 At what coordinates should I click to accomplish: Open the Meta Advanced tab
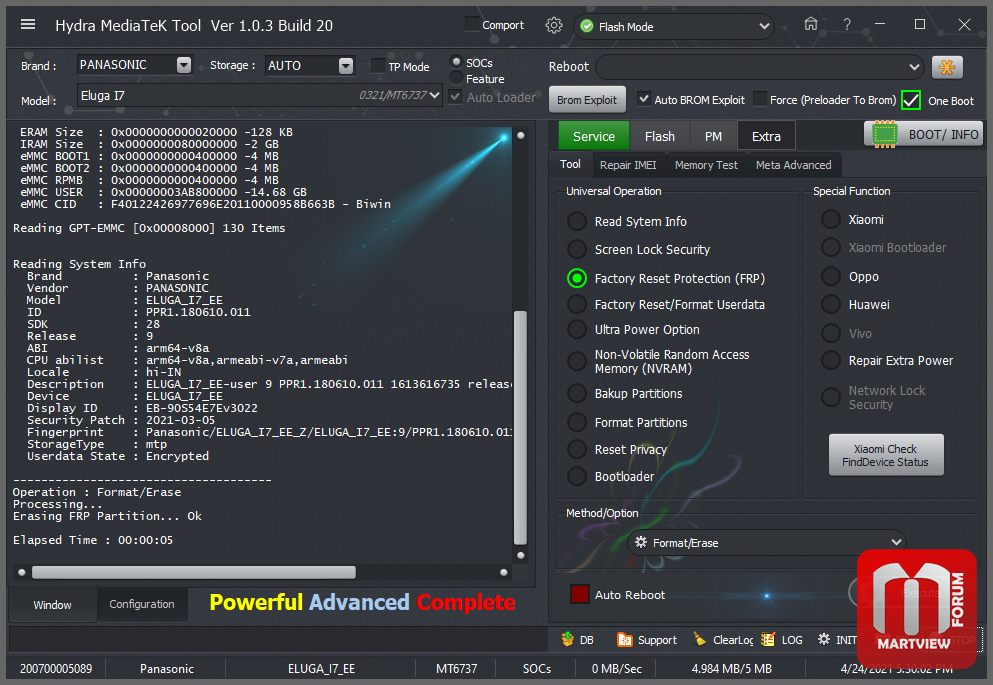pyautogui.click(x=794, y=165)
